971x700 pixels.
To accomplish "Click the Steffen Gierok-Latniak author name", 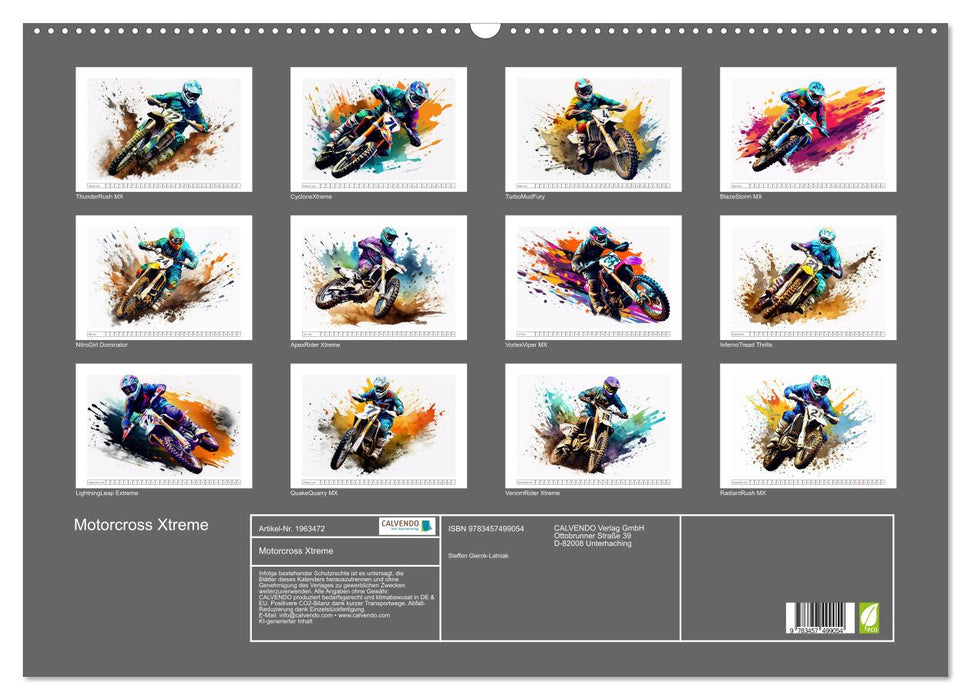I will 477,555.
